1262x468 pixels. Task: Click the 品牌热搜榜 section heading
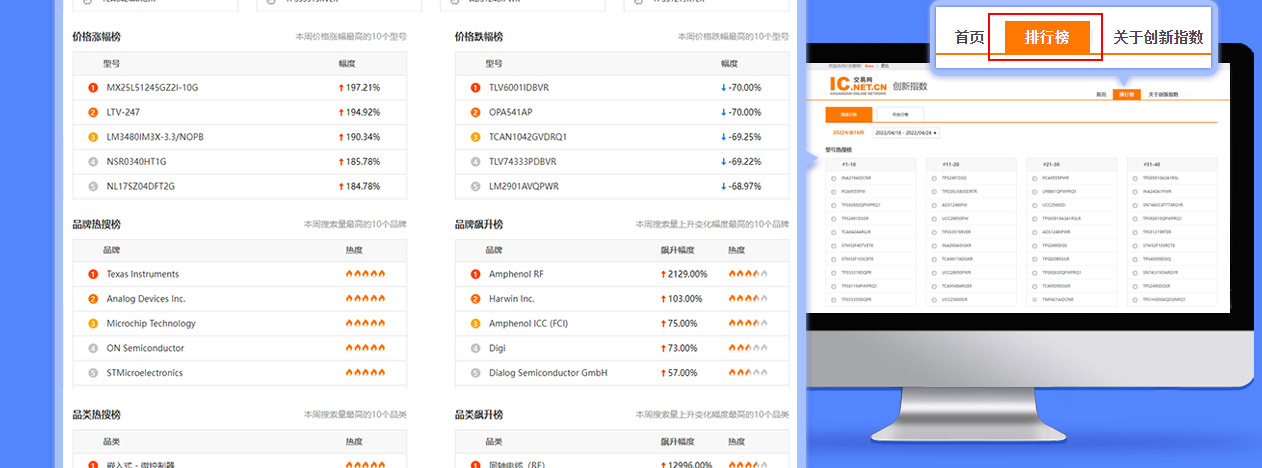(x=96, y=225)
